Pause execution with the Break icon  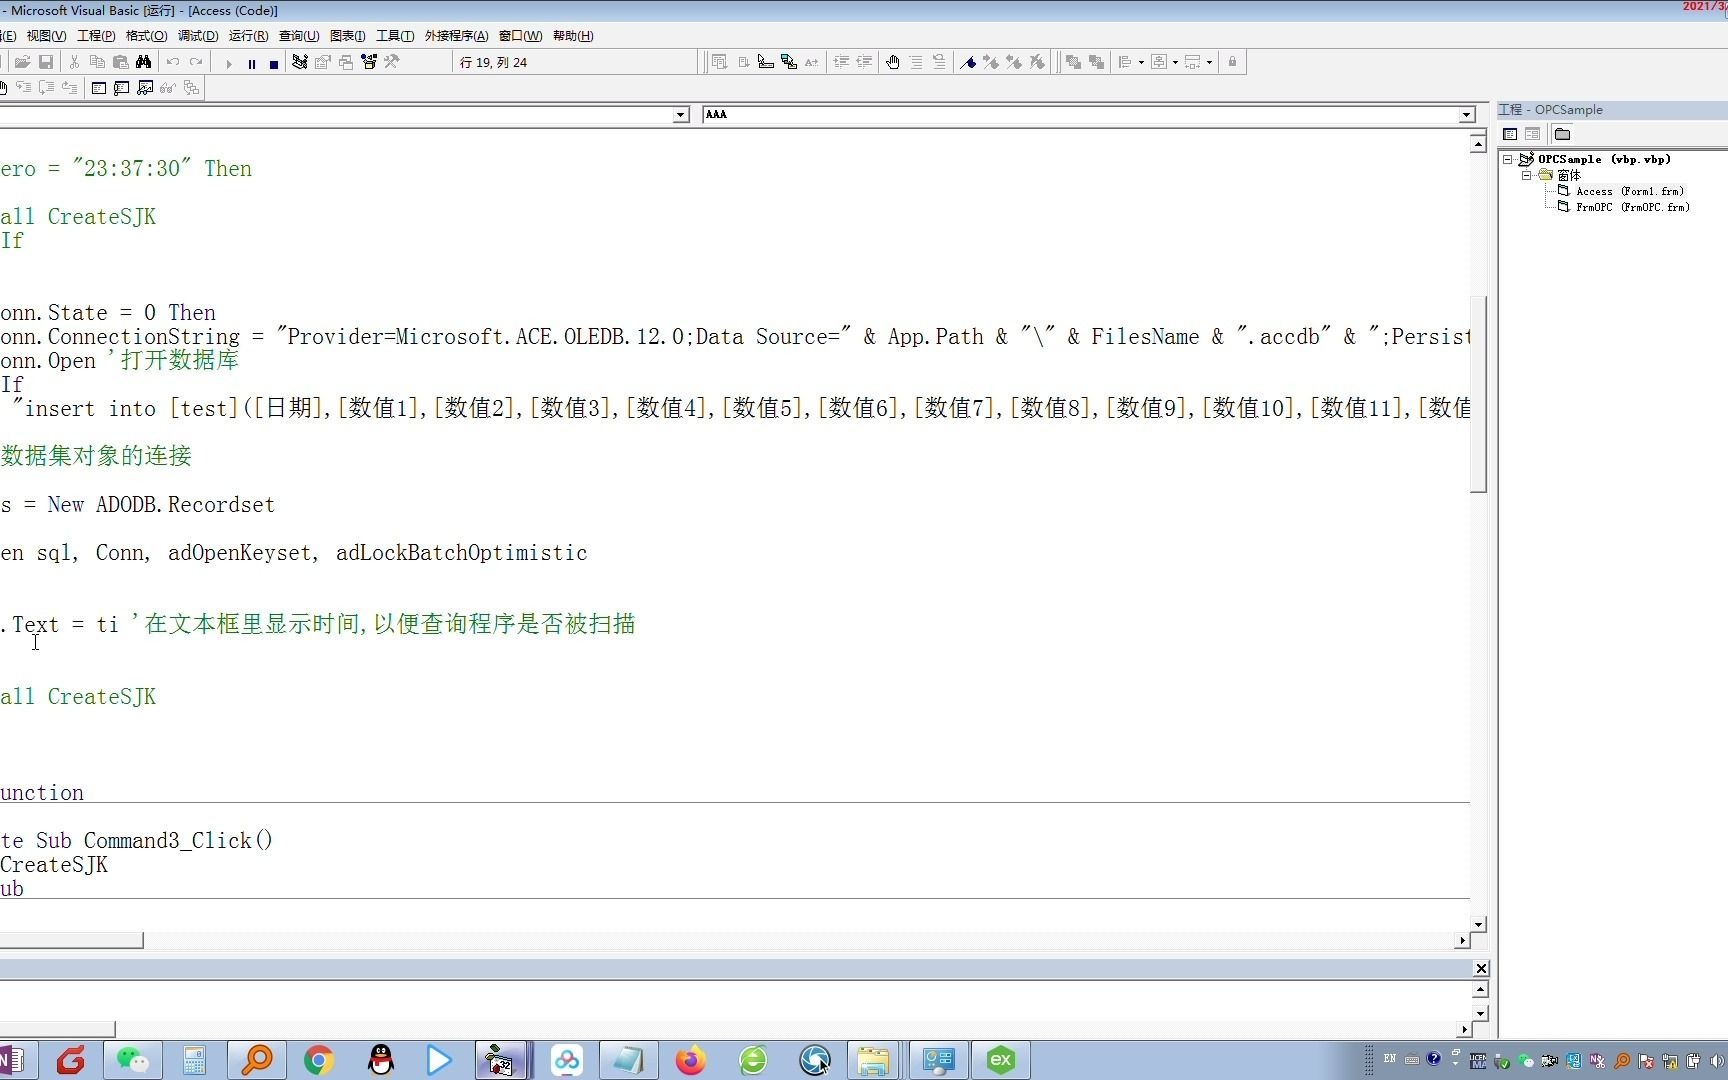(252, 63)
